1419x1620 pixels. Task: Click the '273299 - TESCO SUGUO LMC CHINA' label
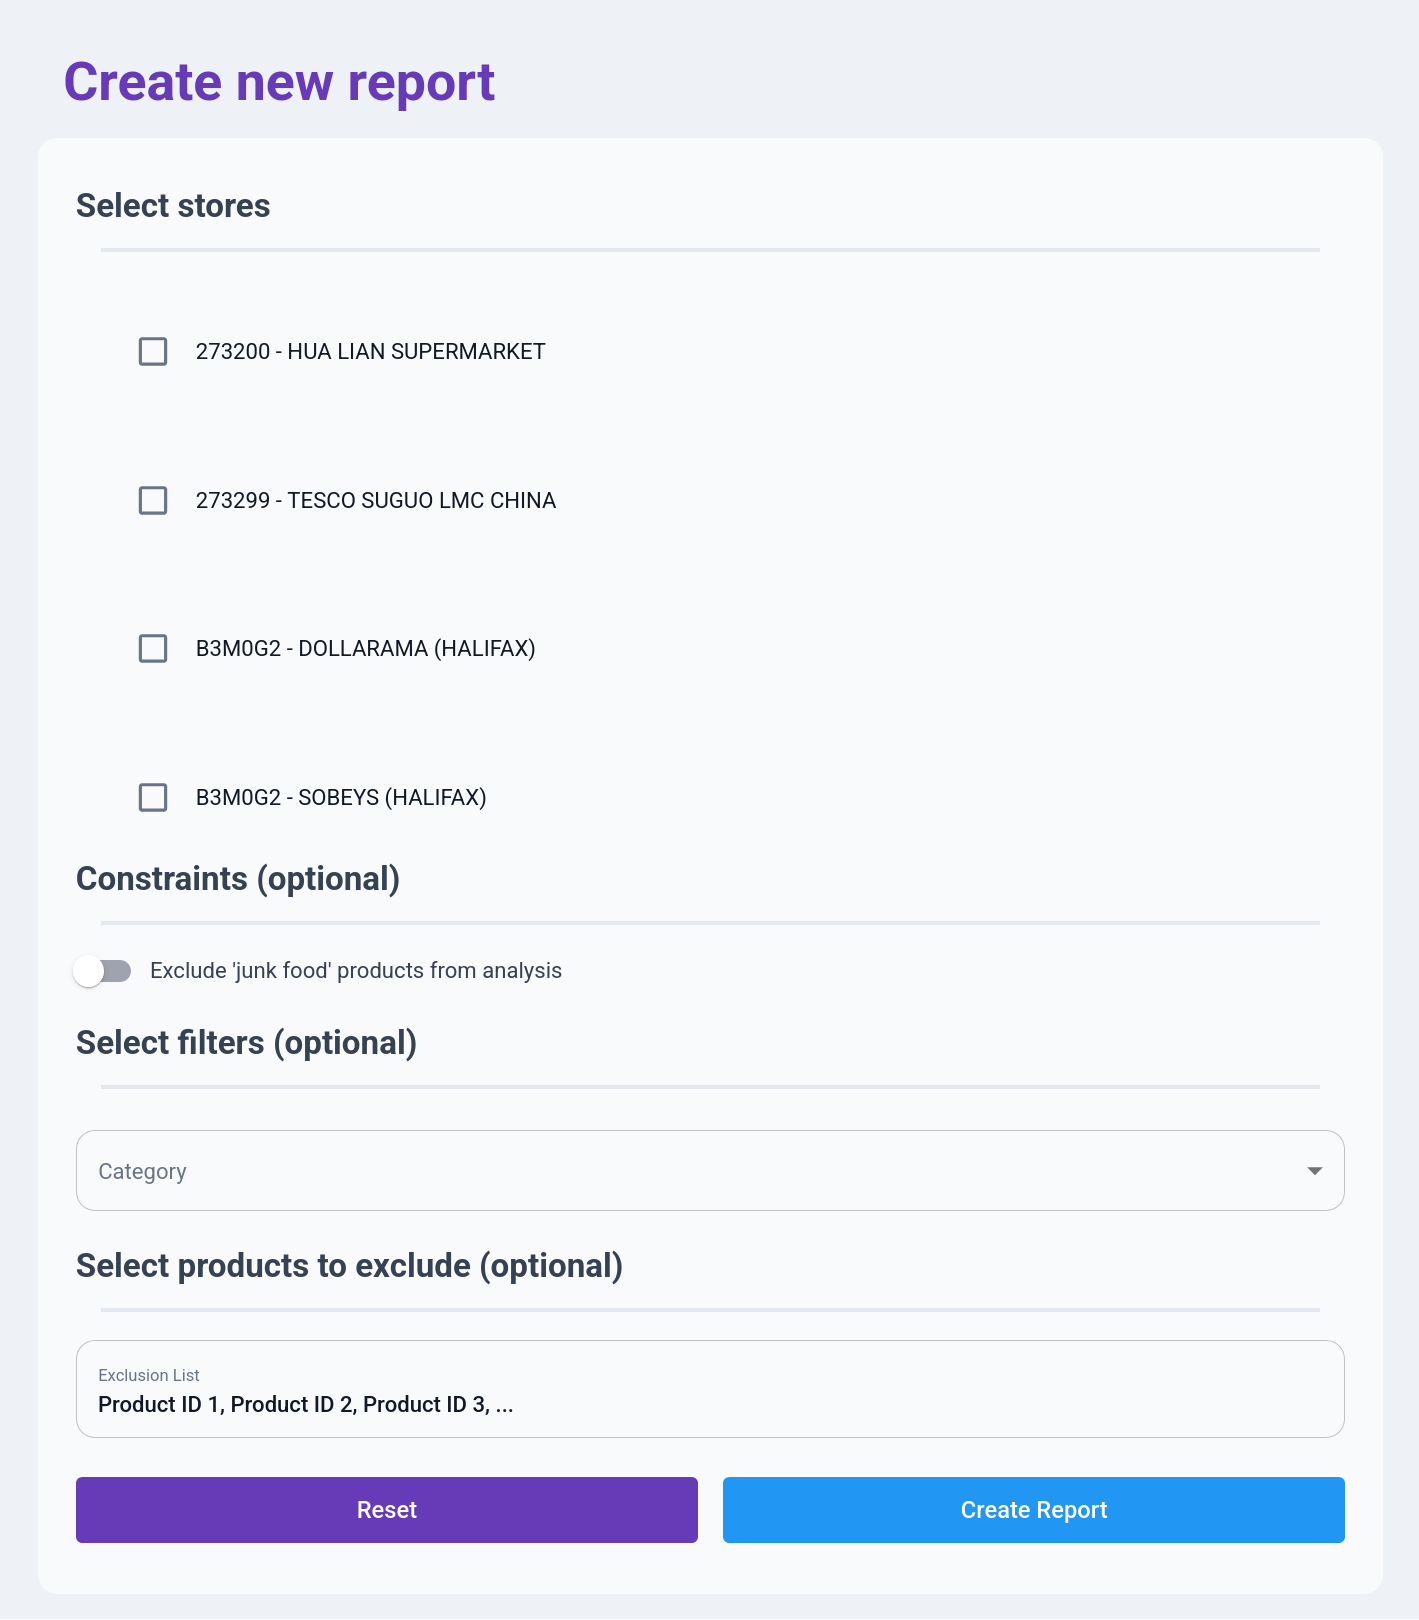tap(375, 500)
